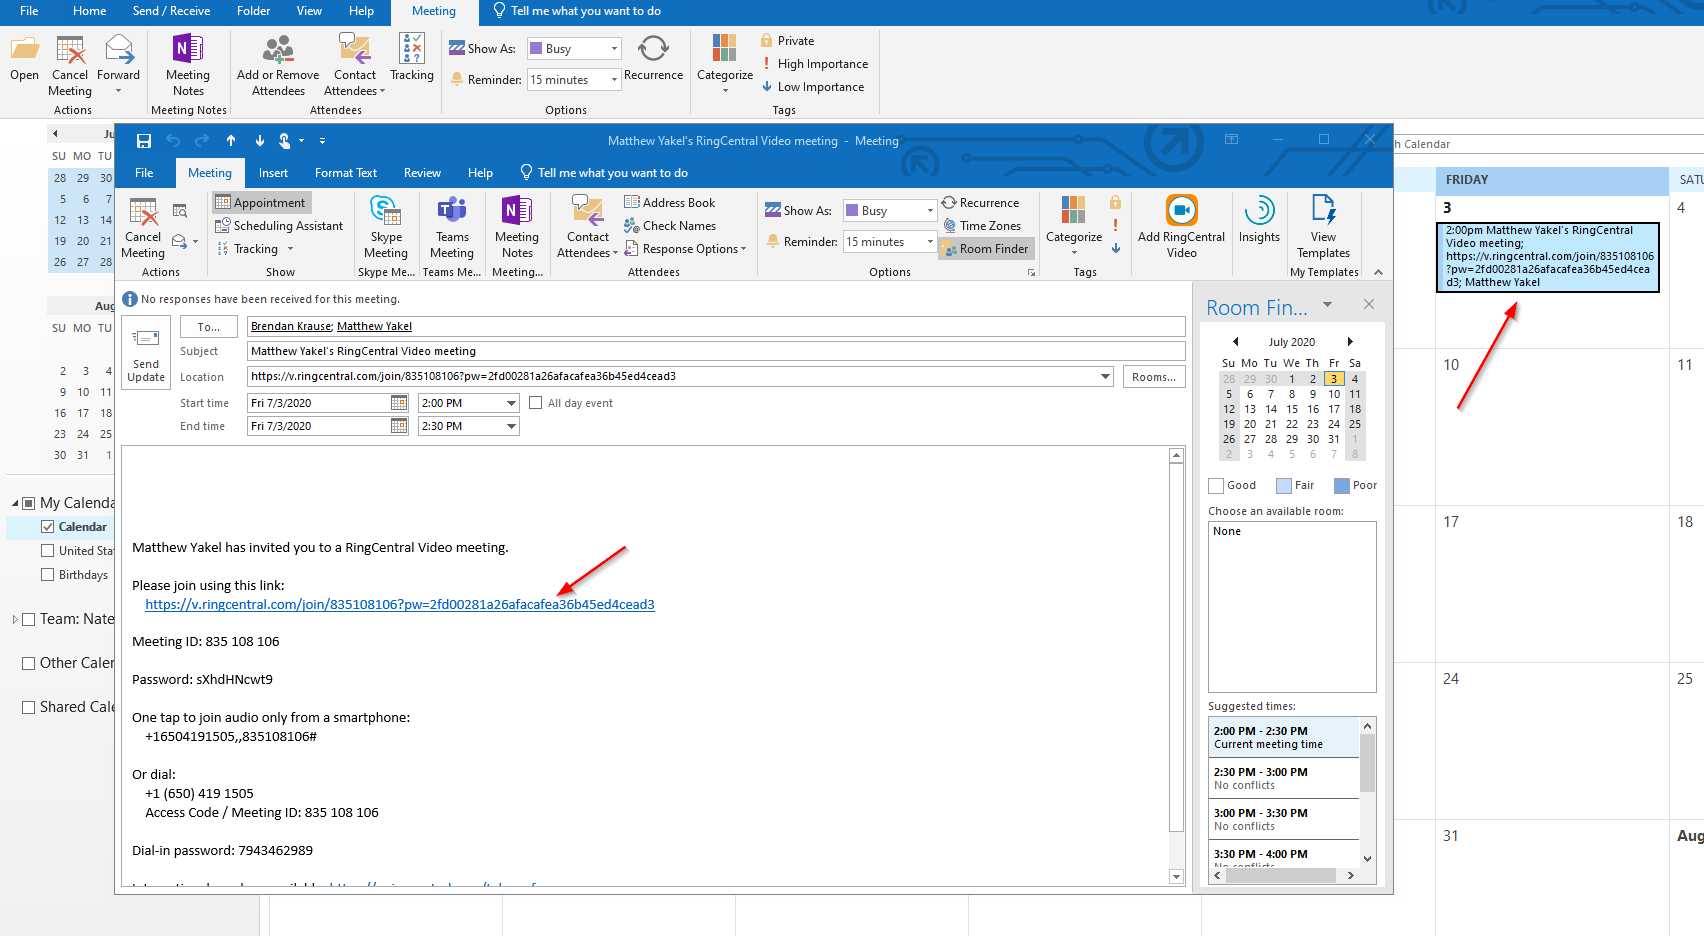
Task: Switch to Review tab
Action: 422,173
